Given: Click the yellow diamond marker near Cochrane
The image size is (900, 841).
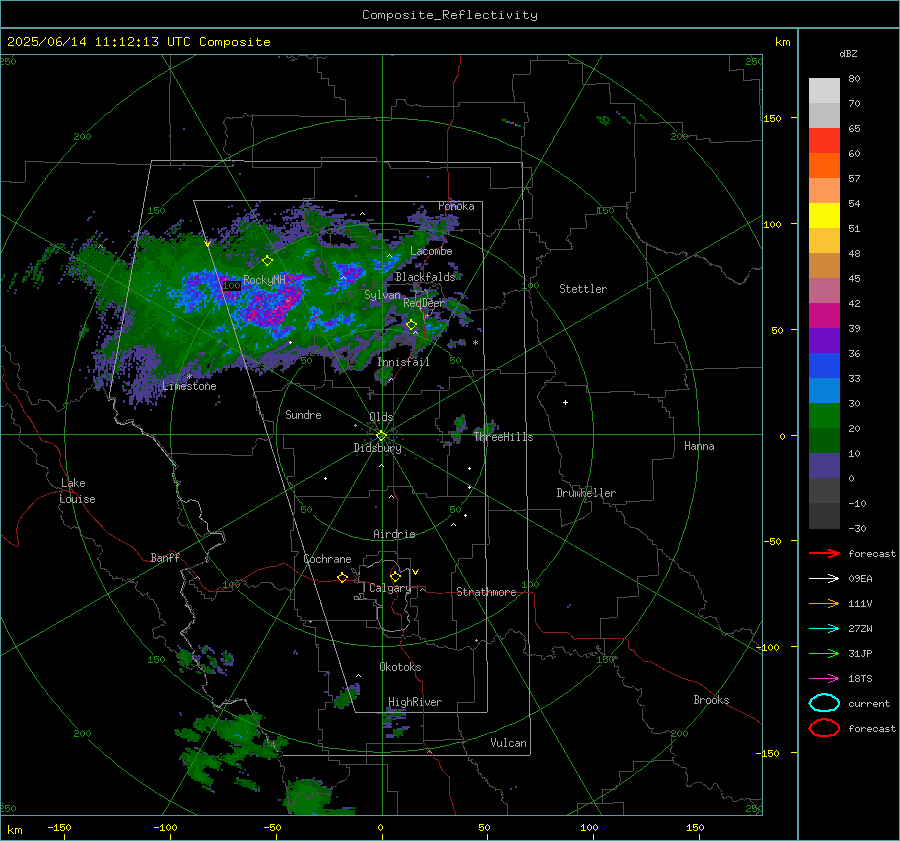Looking at the screenshot, I should click(x=343, y=577).
